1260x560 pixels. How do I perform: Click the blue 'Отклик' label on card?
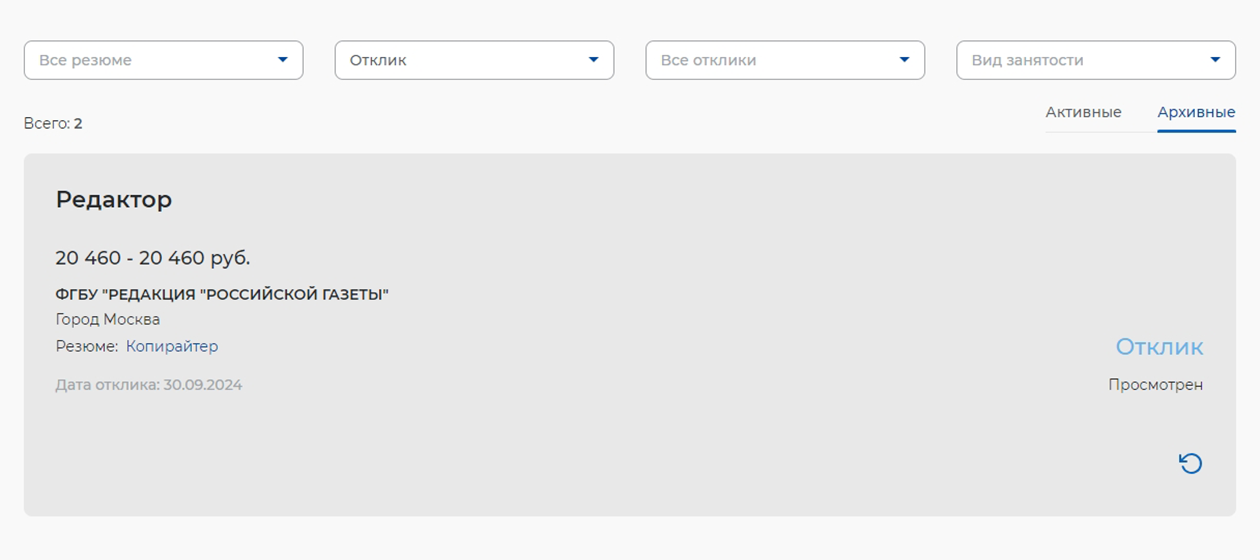pos(1159,346)
